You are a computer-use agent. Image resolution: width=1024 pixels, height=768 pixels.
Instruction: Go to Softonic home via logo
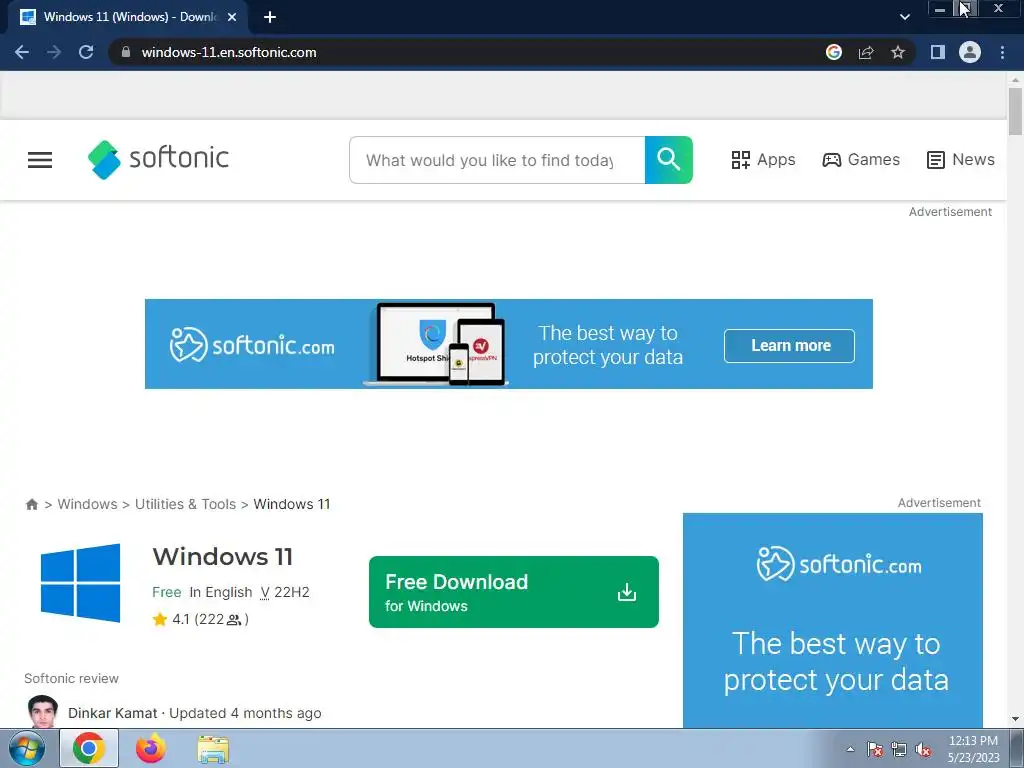click(x=158, y=159)
